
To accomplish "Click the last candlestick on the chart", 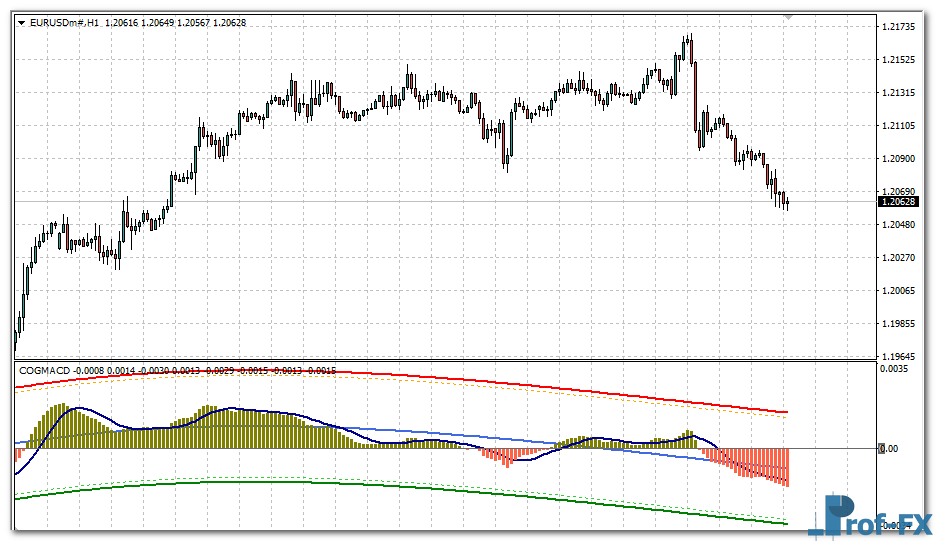I will (x=788, y=203).
